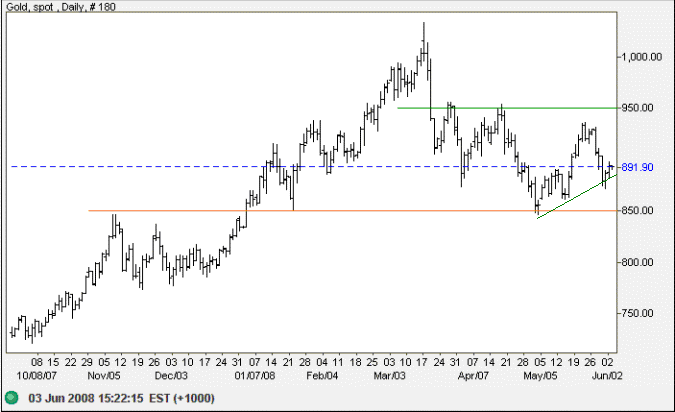Select the orange 850 support line
Image resolution: width=675 pixels, height=412 pixels.
(353, 211)
